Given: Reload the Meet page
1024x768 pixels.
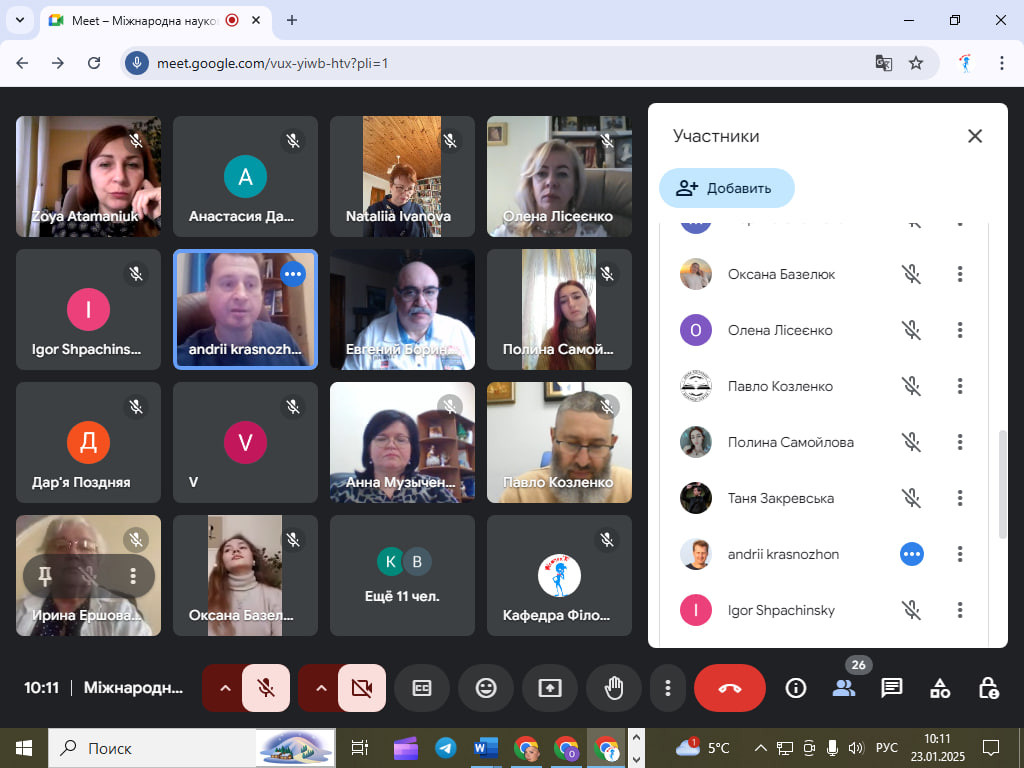Looking at the screenshot, I should tap(94, 63).
